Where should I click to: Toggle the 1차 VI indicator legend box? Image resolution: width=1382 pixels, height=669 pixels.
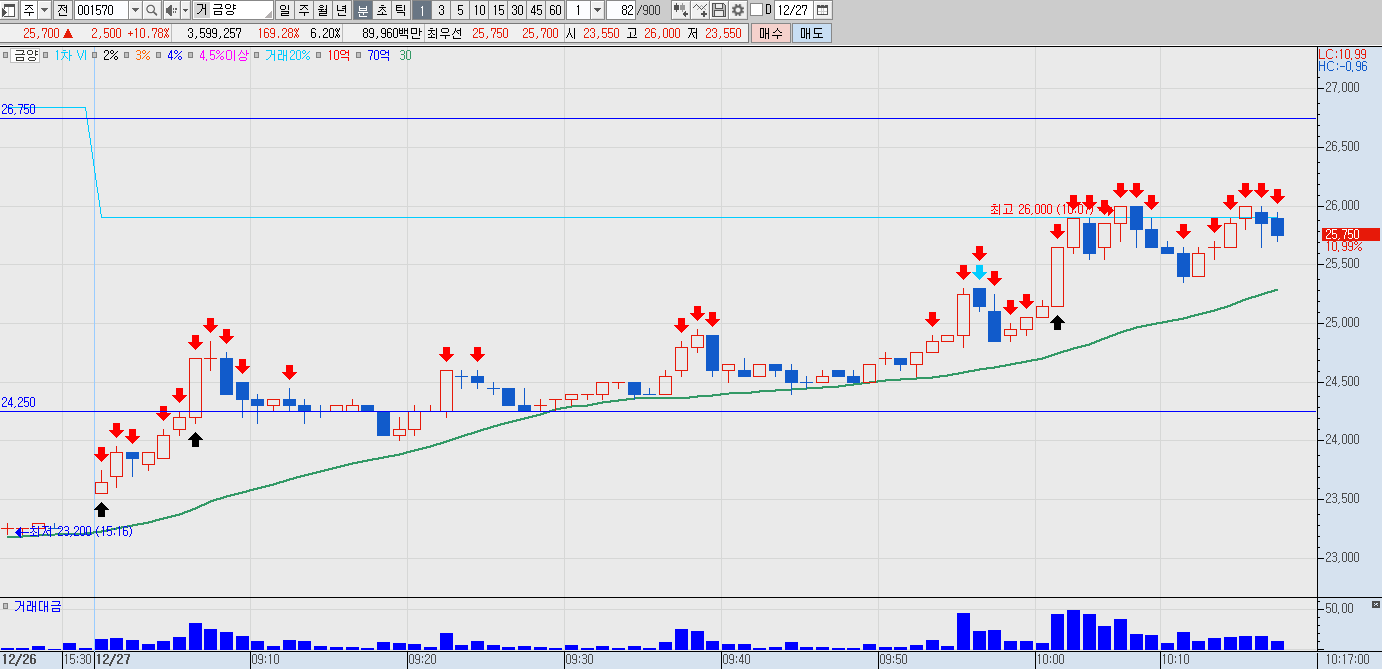pyautogui.click(x=47, y=55)
